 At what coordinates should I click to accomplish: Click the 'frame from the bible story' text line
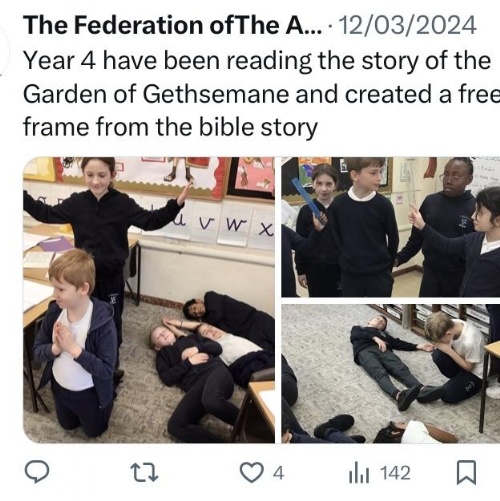point(170,128)
